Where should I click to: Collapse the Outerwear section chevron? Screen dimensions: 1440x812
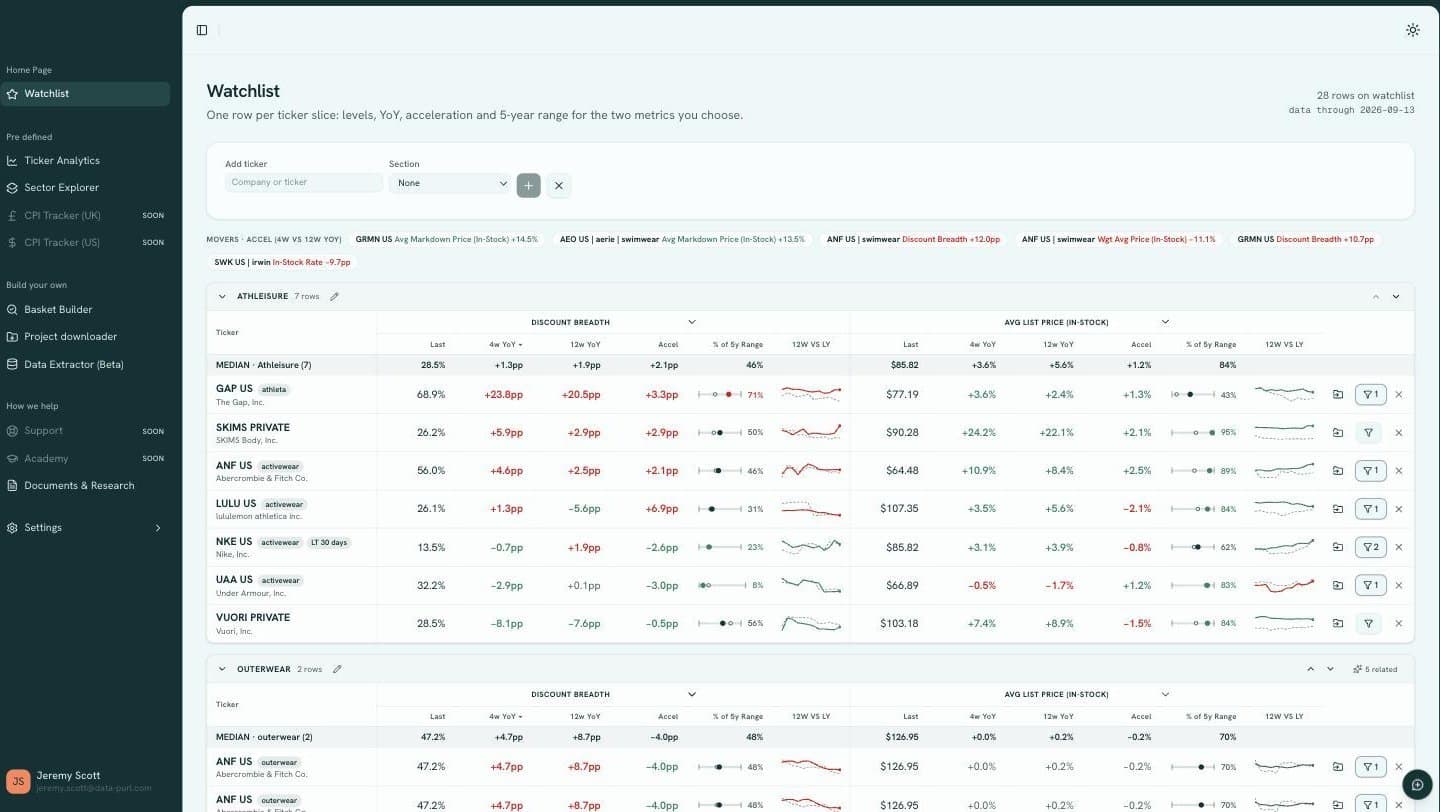223,669
